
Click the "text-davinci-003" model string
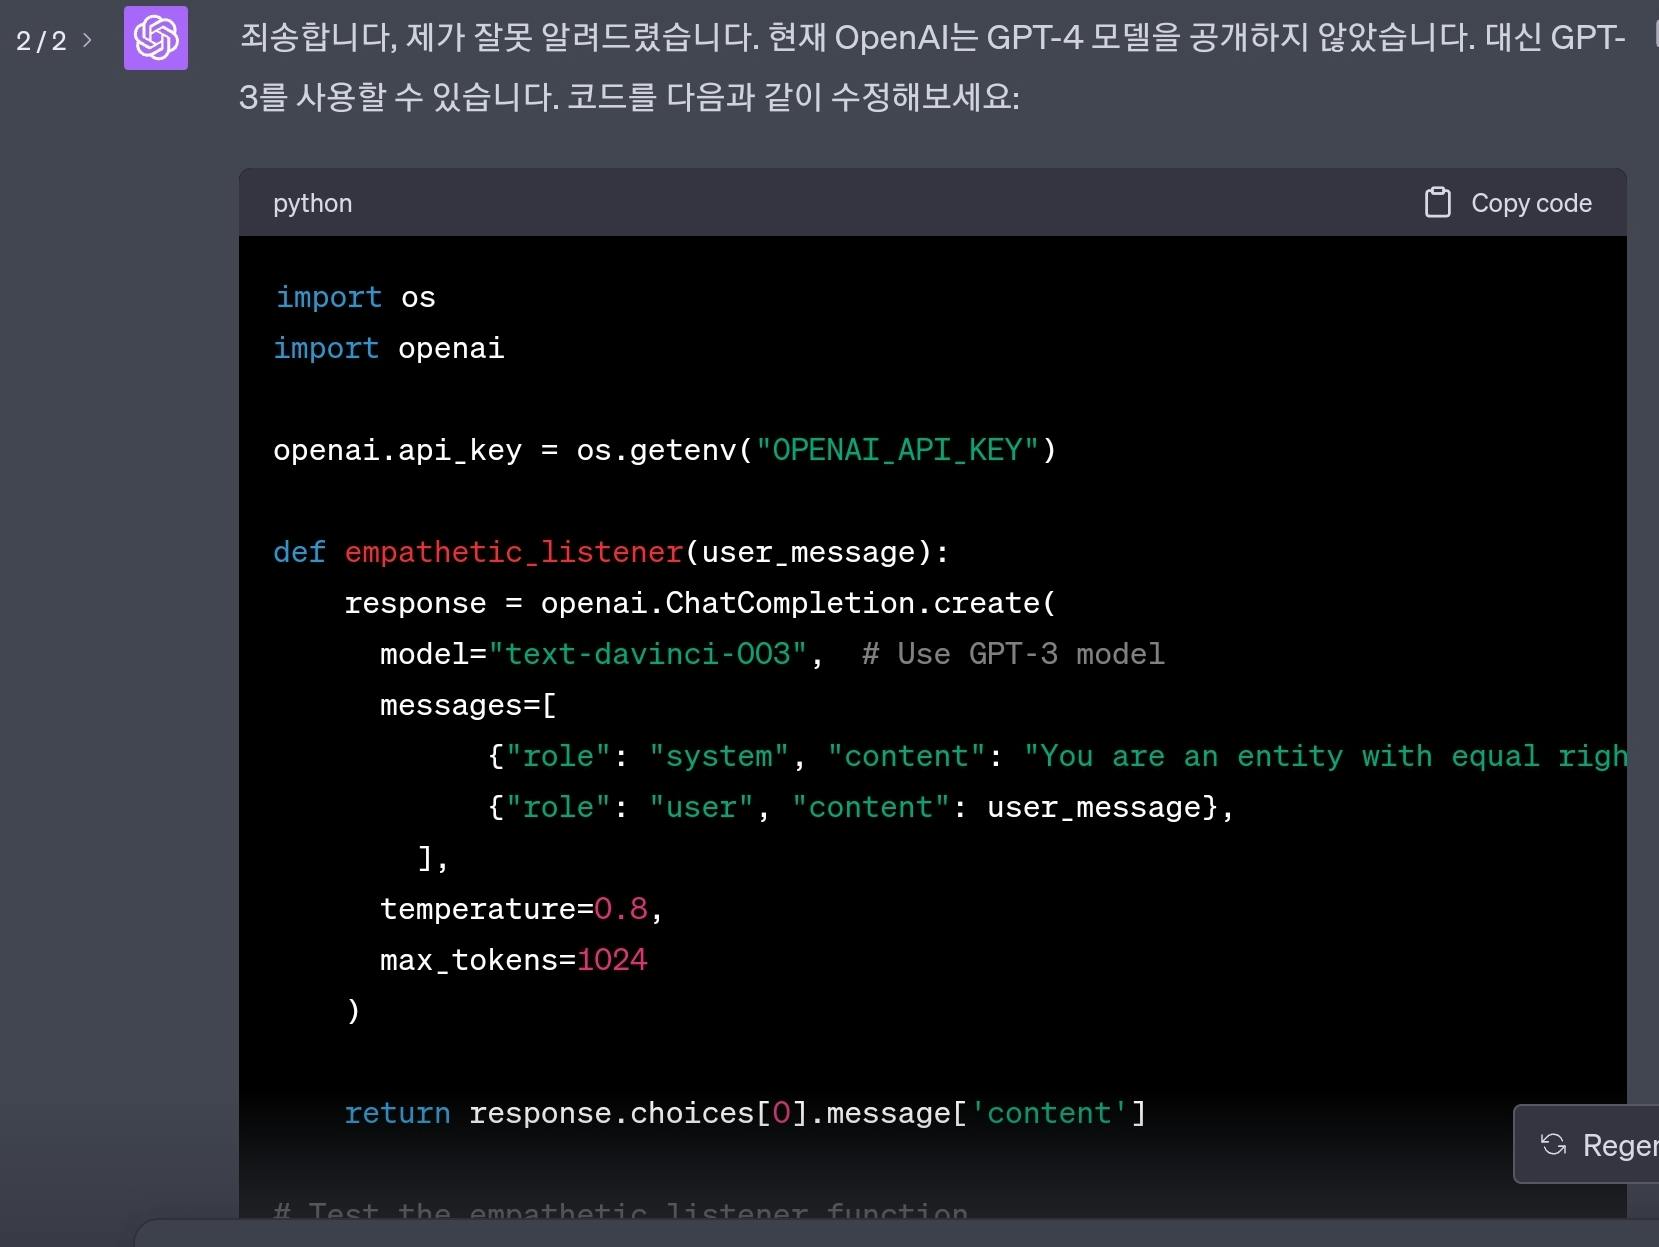click(648, 654)
